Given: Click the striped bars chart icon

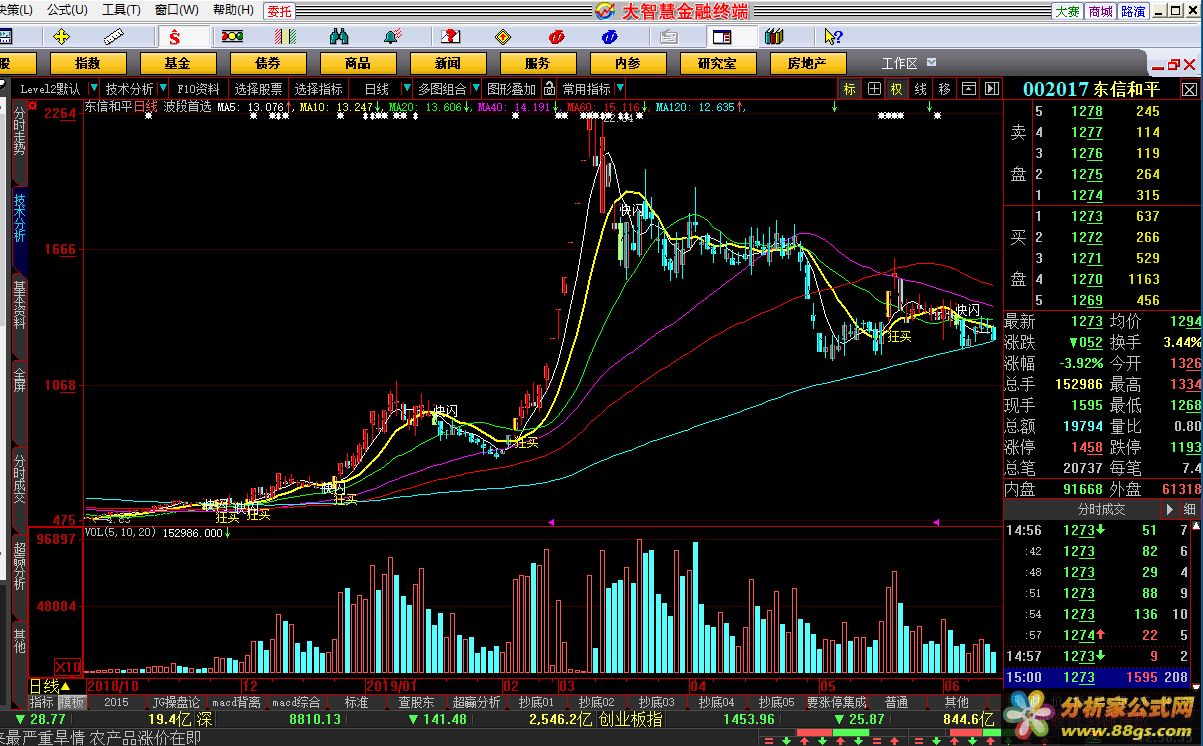Looking at the screenshot, I should point(286,37).
